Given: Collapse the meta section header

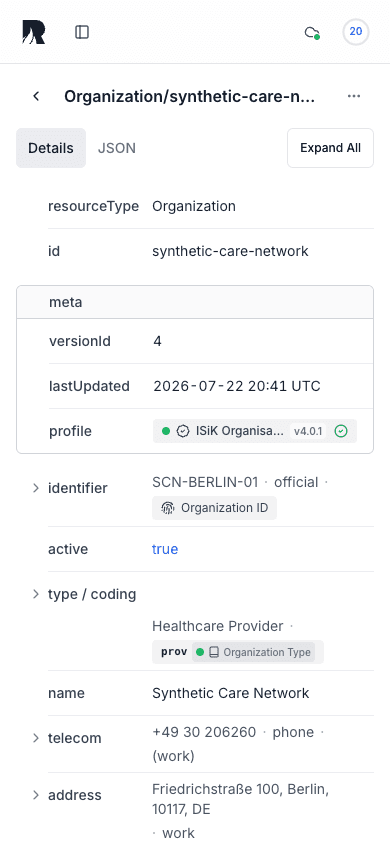Looking at the screenshot, I should click(195, 303).
